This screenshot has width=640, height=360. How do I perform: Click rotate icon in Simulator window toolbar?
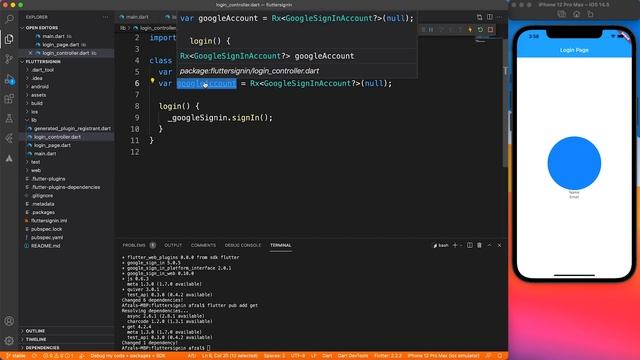(x=591, y=14)
